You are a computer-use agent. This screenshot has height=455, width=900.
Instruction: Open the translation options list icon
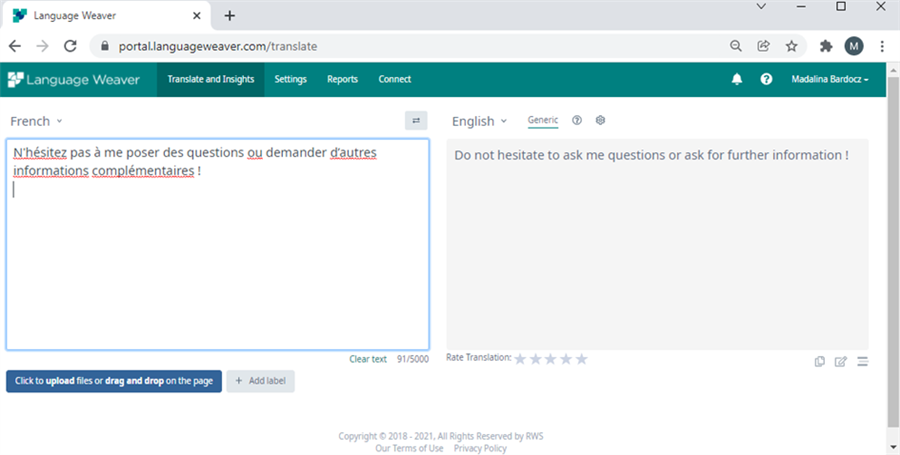(862, 361)
